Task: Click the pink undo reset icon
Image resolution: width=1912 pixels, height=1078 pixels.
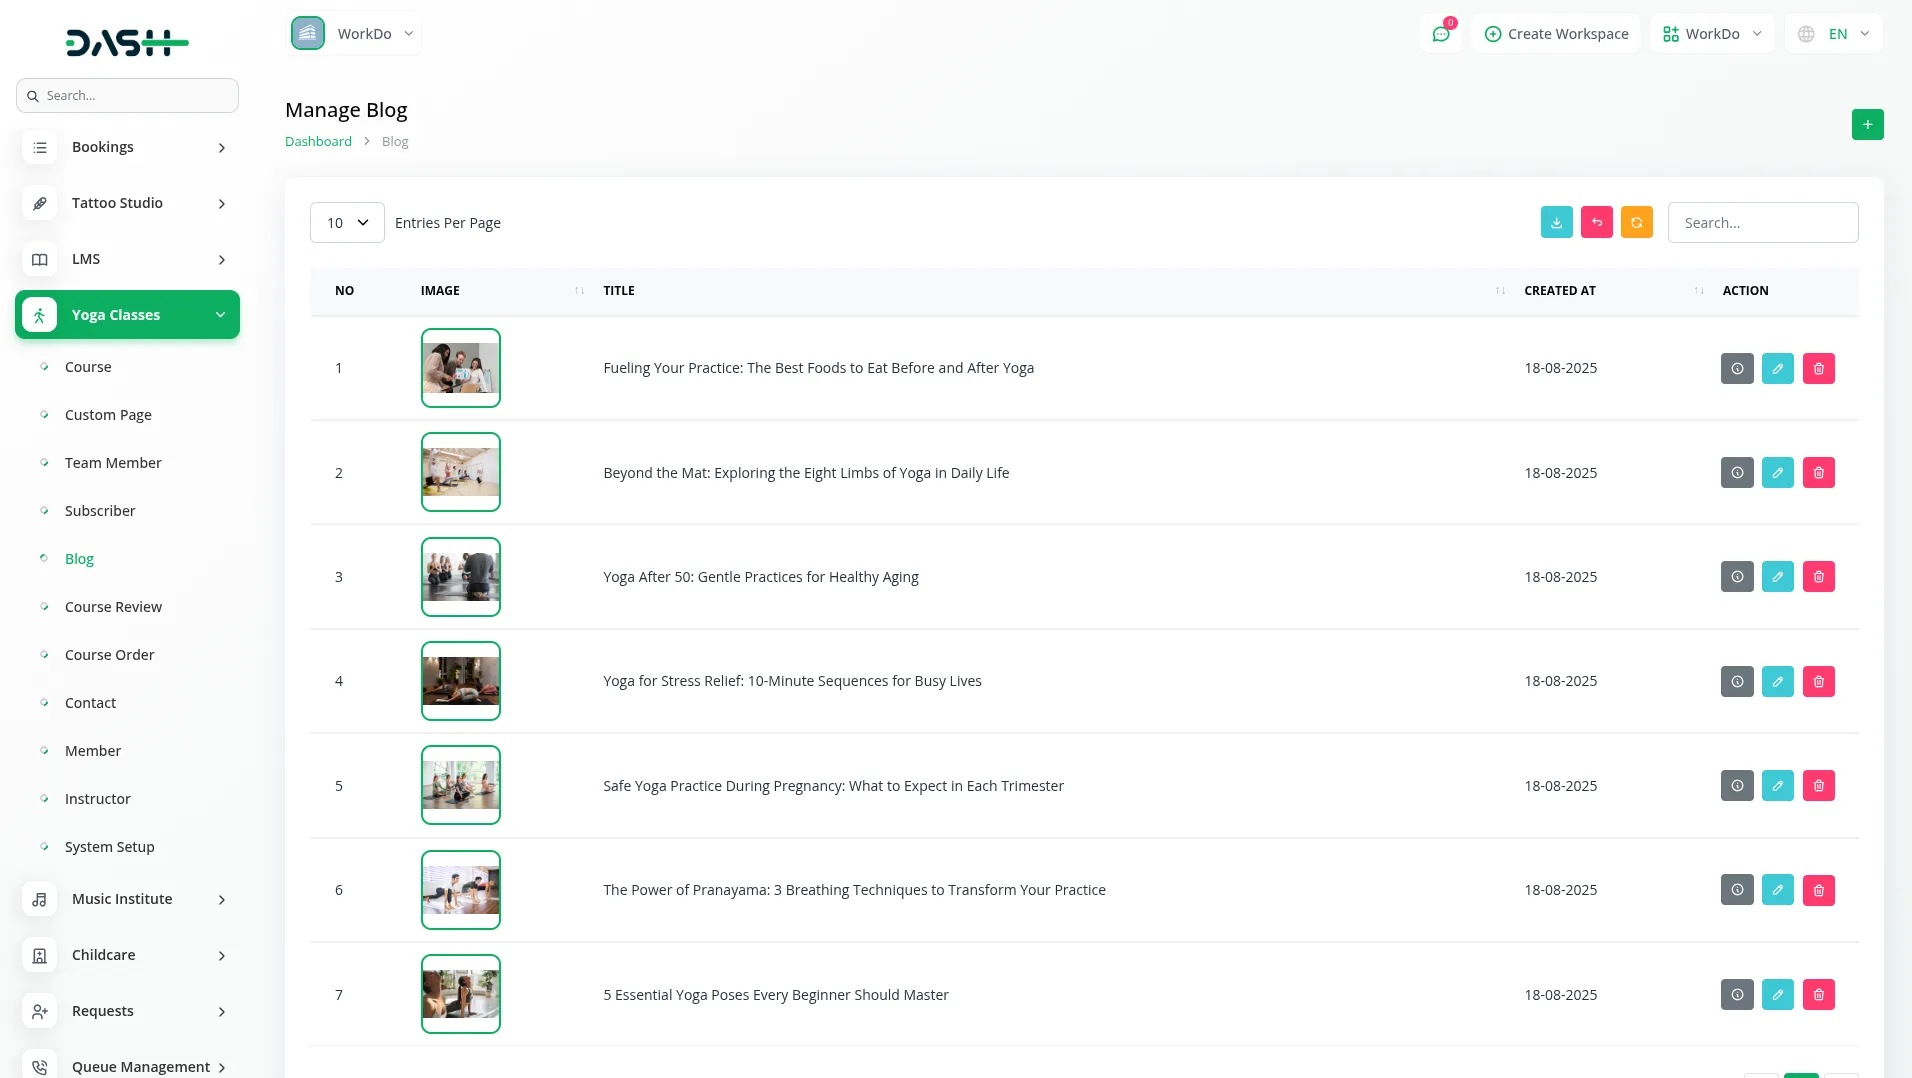Action: [x=1596, y=222]
